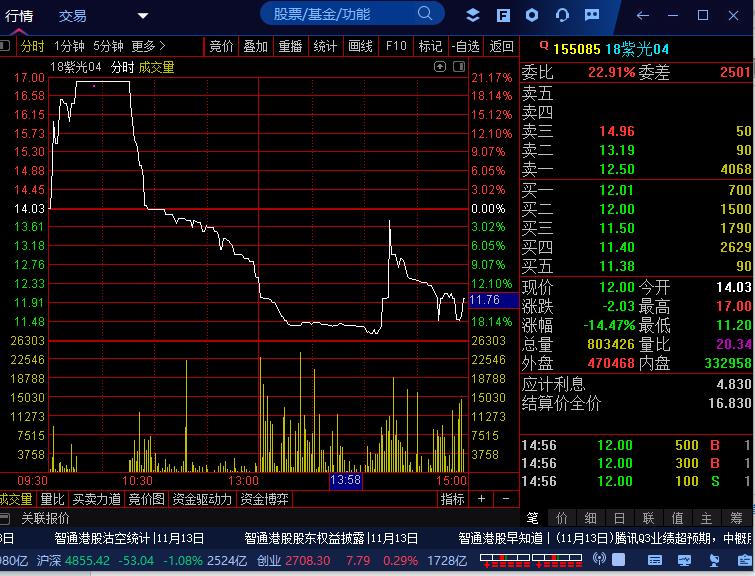Select the 日 tab in right panel

[619, 518]
